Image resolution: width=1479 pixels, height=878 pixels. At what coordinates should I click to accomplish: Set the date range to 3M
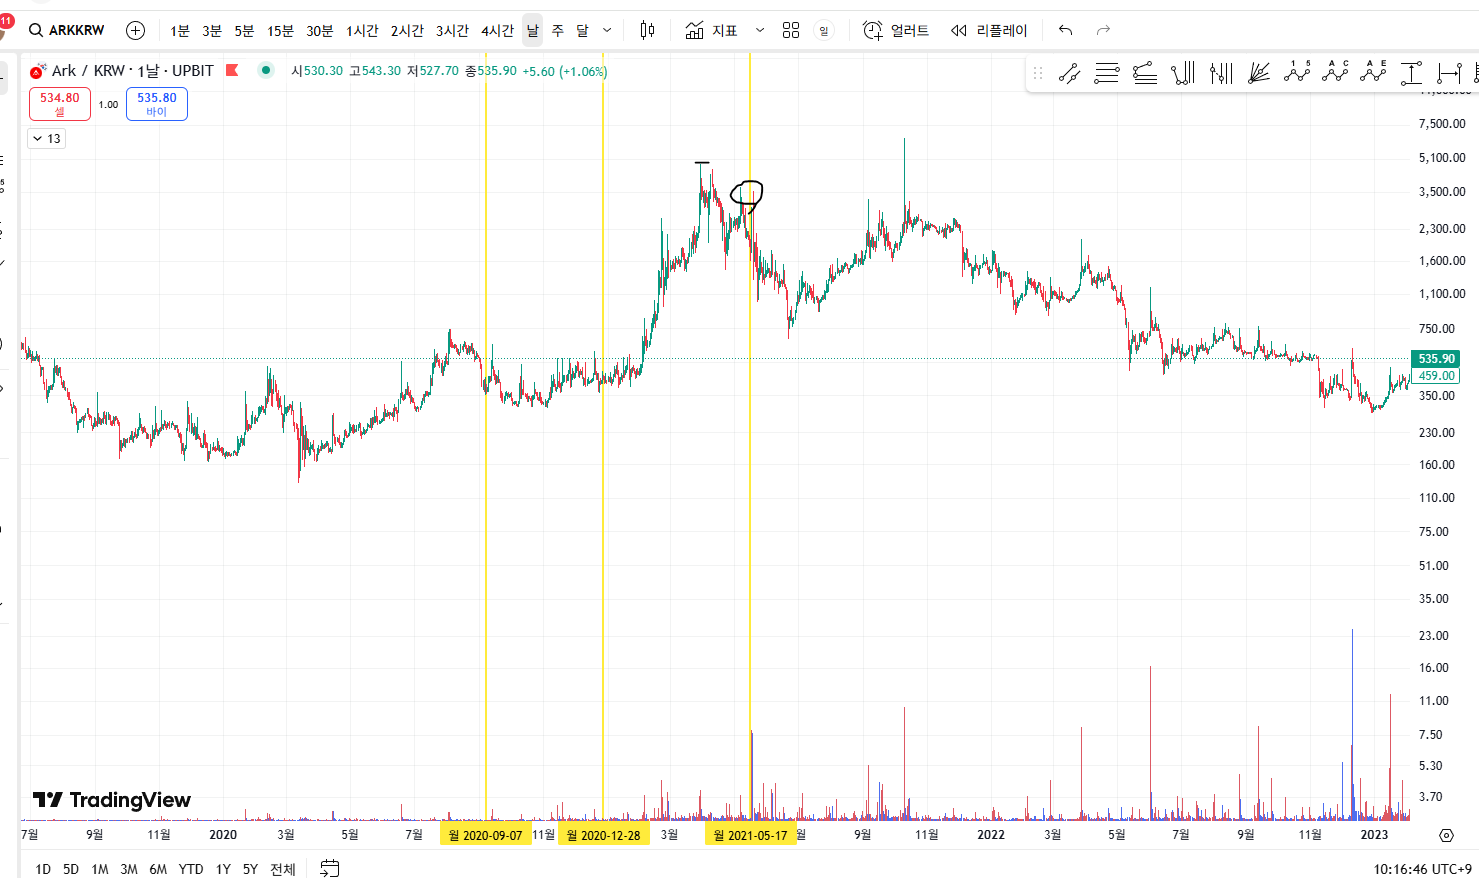(129, 869)
